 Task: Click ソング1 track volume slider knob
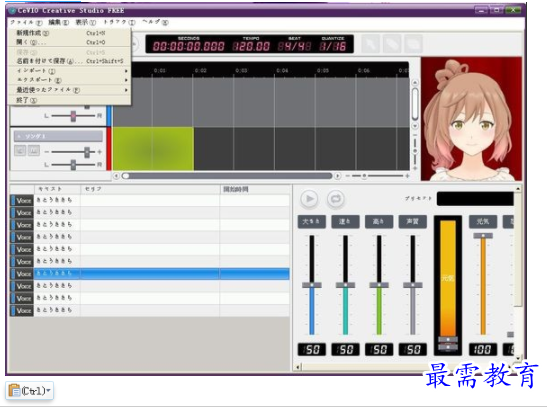tap(87, 152)
